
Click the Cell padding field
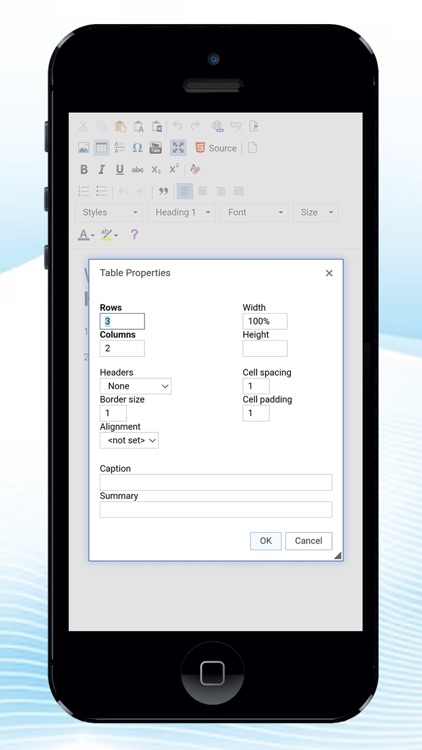256,413
